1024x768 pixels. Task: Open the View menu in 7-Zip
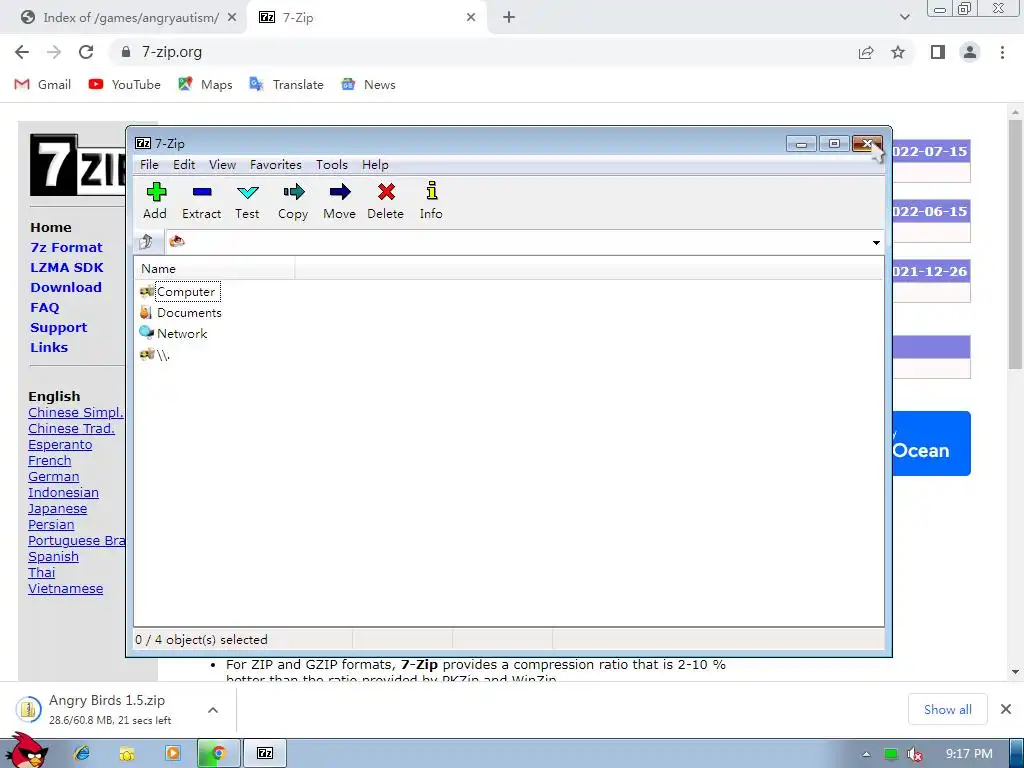point(222,165)
